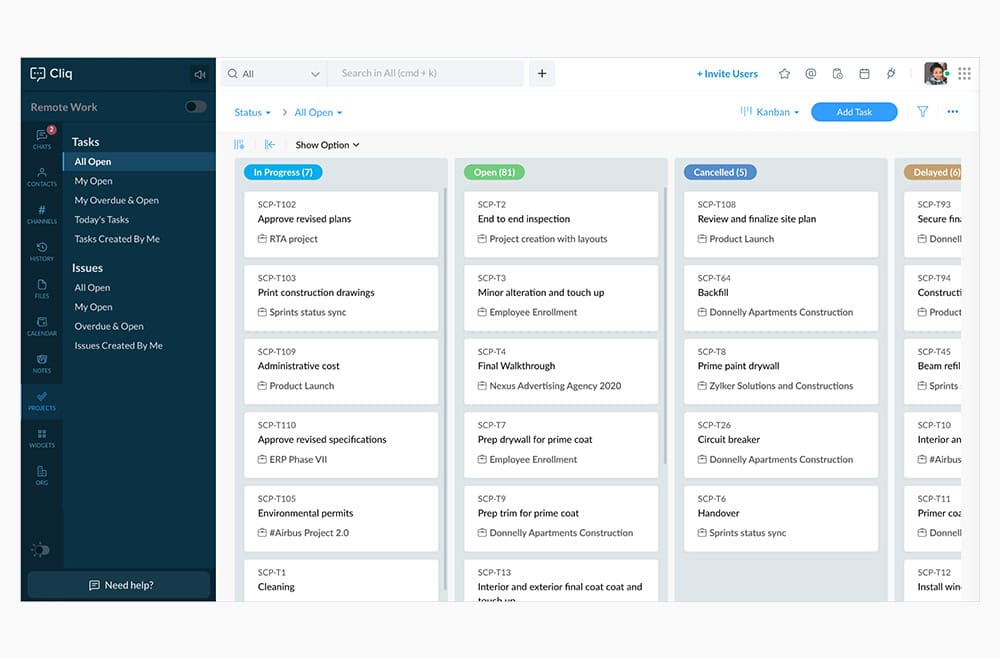The width and height of the screenshot is (1000, 658).
Task: Expand the Show Option dropdown
Action: (327, 145)
